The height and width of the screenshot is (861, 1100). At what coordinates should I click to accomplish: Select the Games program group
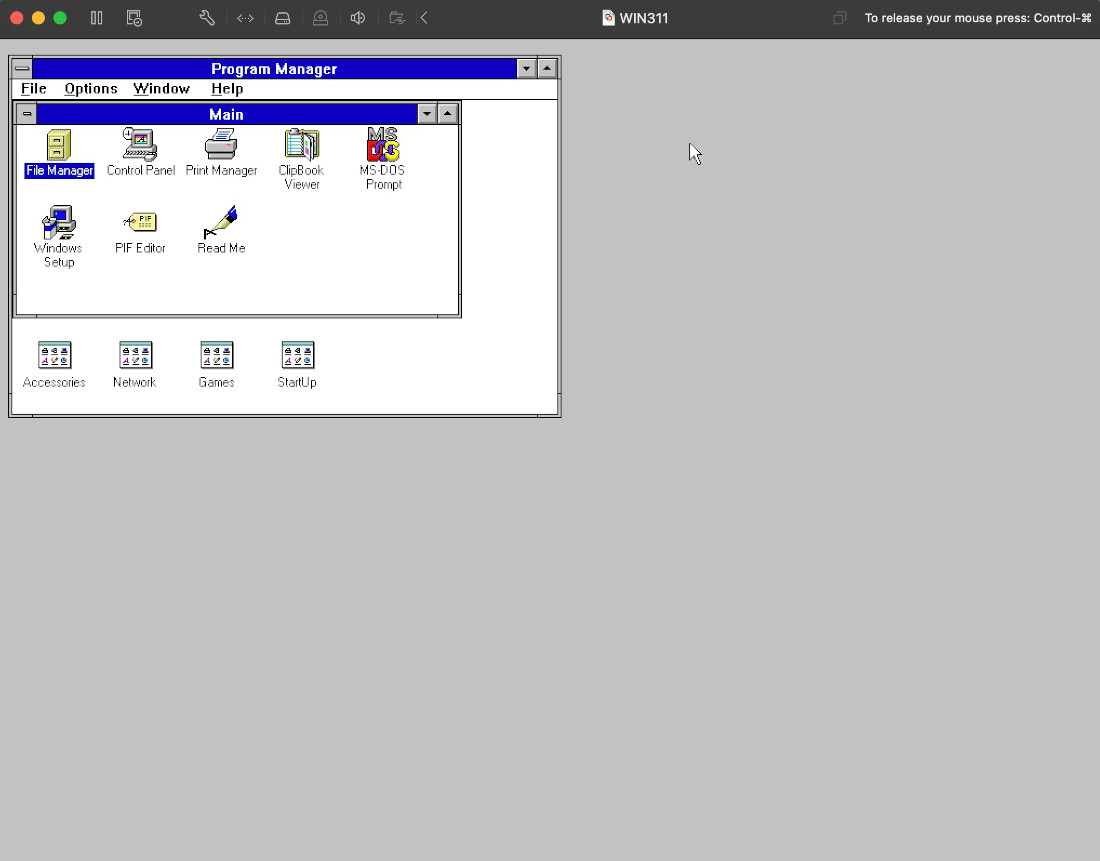[x=216, y=356]
